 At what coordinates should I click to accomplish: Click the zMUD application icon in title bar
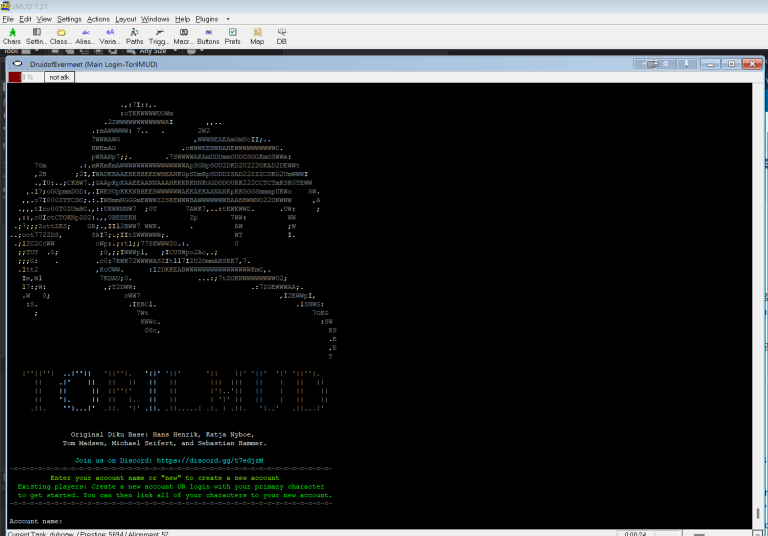coord(5,6)
